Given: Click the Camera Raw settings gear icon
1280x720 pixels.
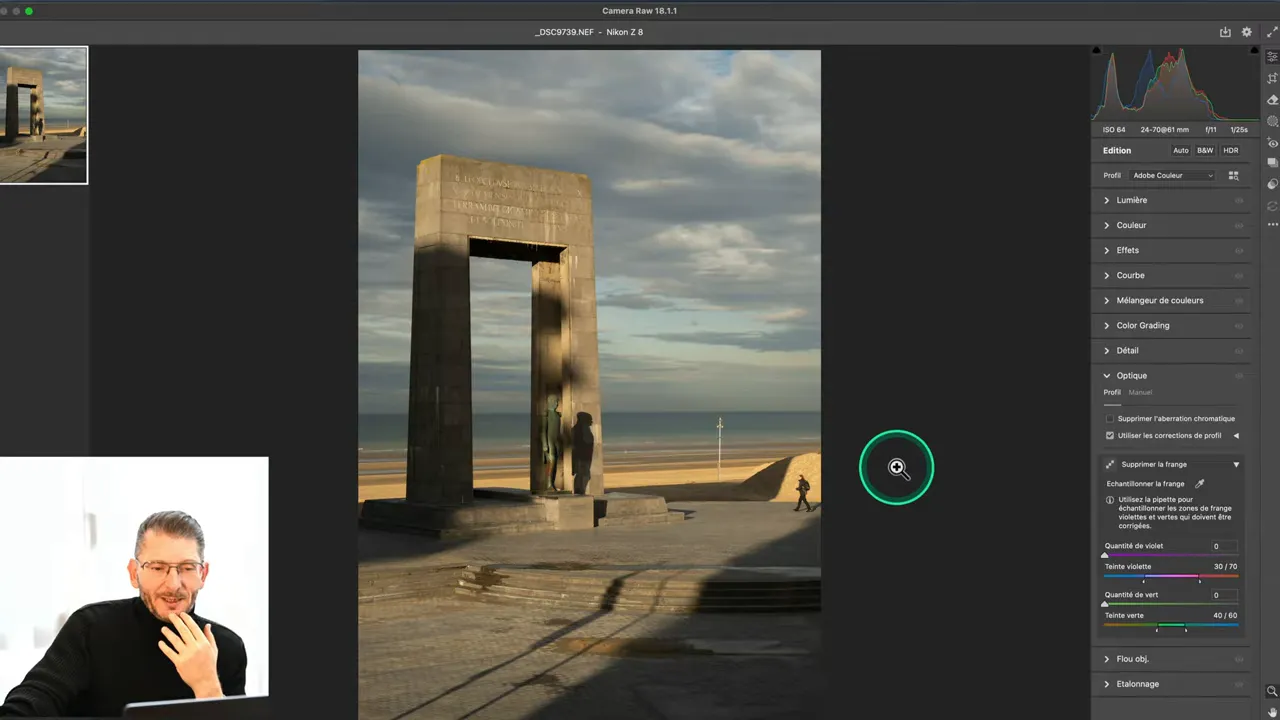Looking at the screenshot, I should pos(1246,32).
